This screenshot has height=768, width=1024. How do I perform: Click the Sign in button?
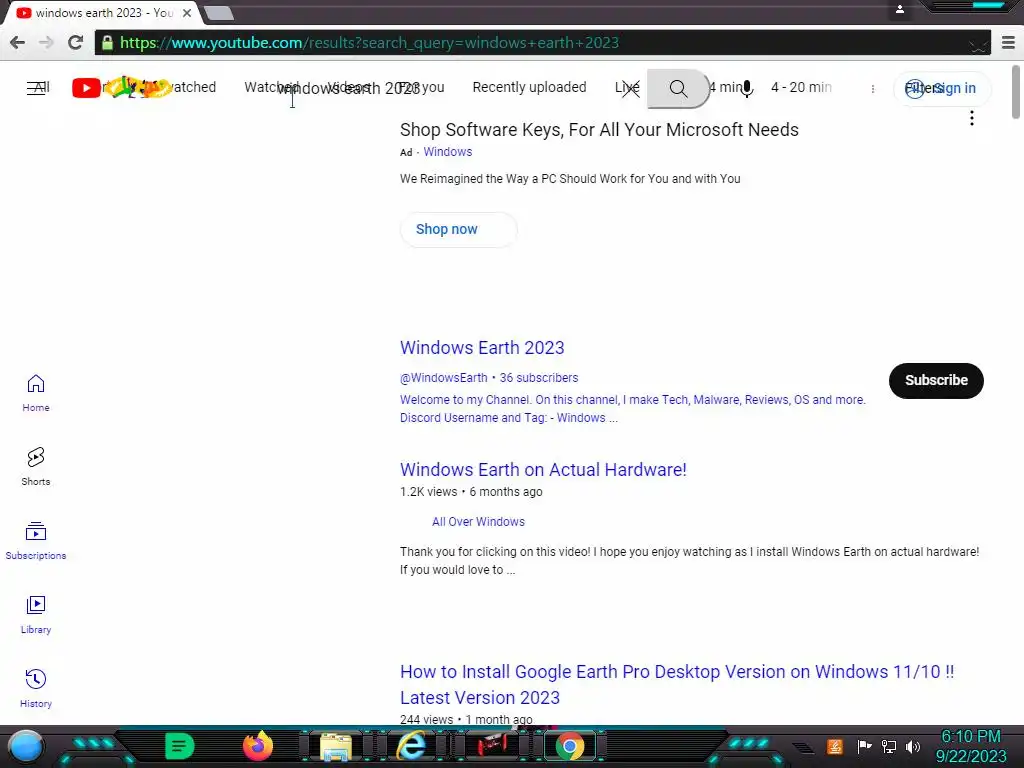pos(942,88)
